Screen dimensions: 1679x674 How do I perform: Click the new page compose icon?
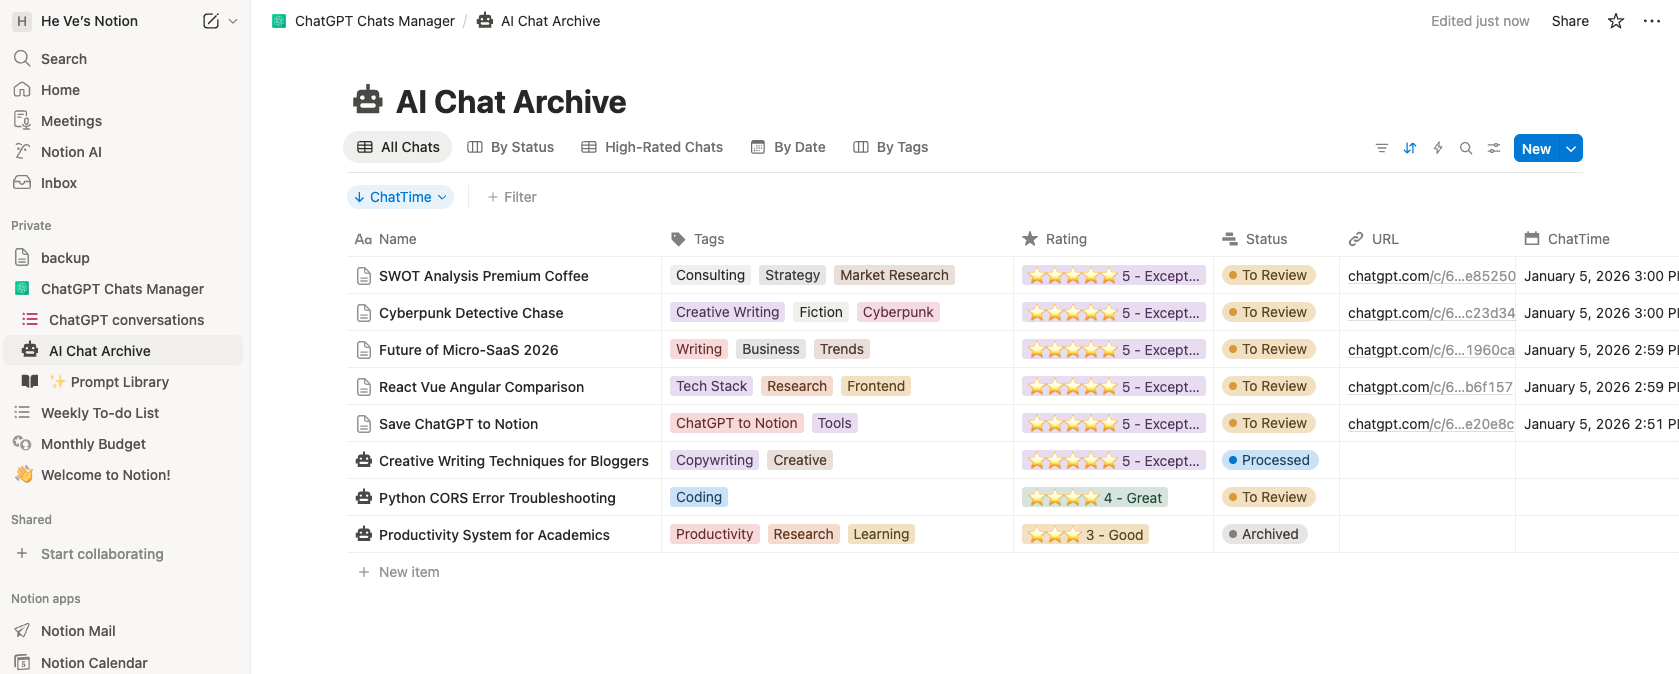[x=211, y=21]
